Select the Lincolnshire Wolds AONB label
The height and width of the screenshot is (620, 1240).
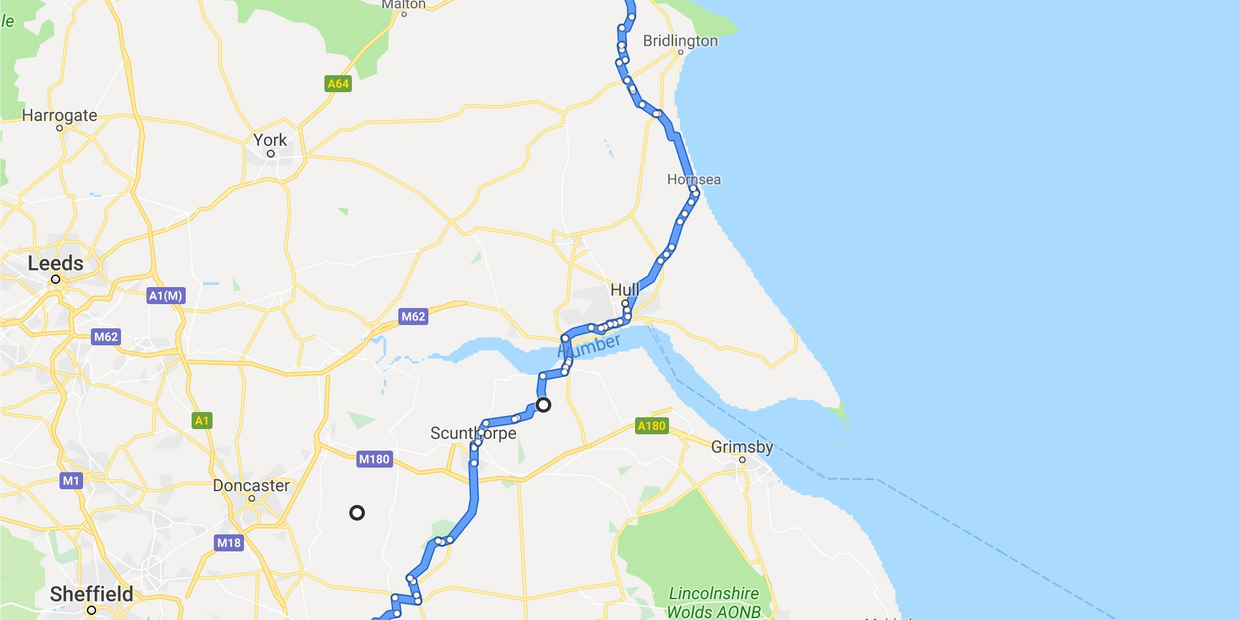(714, 603)
